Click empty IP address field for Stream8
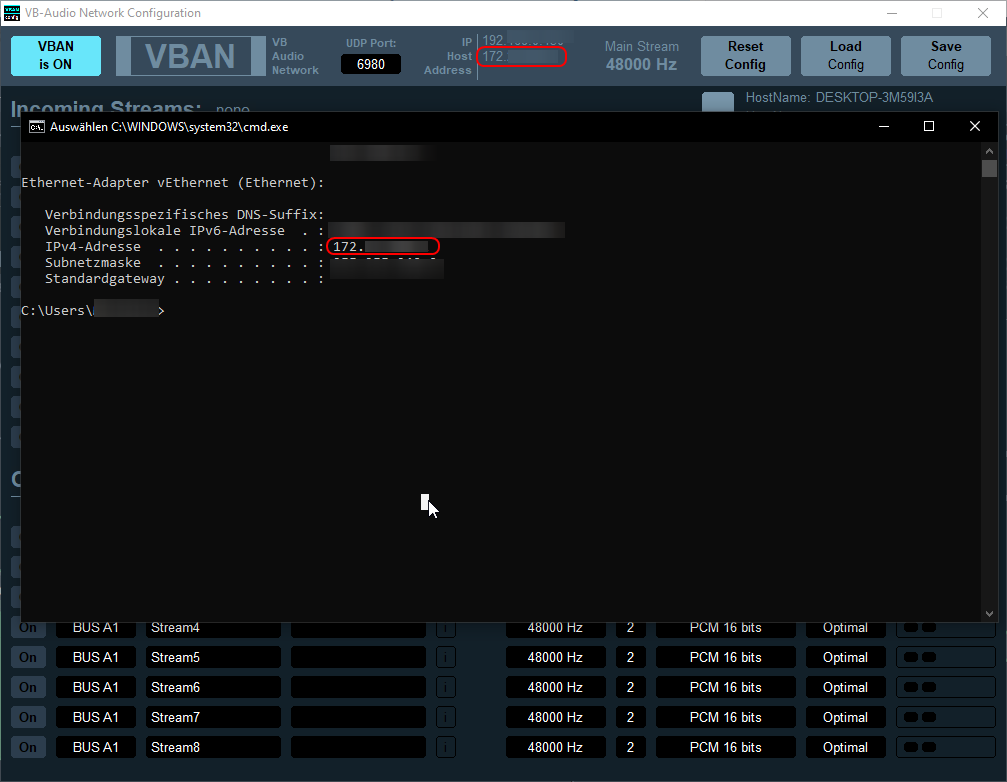Viewport: 1007px width, 782px height. pos(358,747)
